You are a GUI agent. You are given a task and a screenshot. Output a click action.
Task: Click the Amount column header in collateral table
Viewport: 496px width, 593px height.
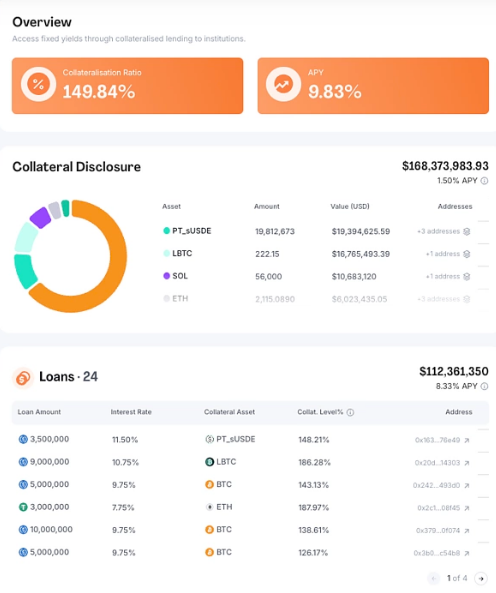pyautogui.click(x=267, y=206)
